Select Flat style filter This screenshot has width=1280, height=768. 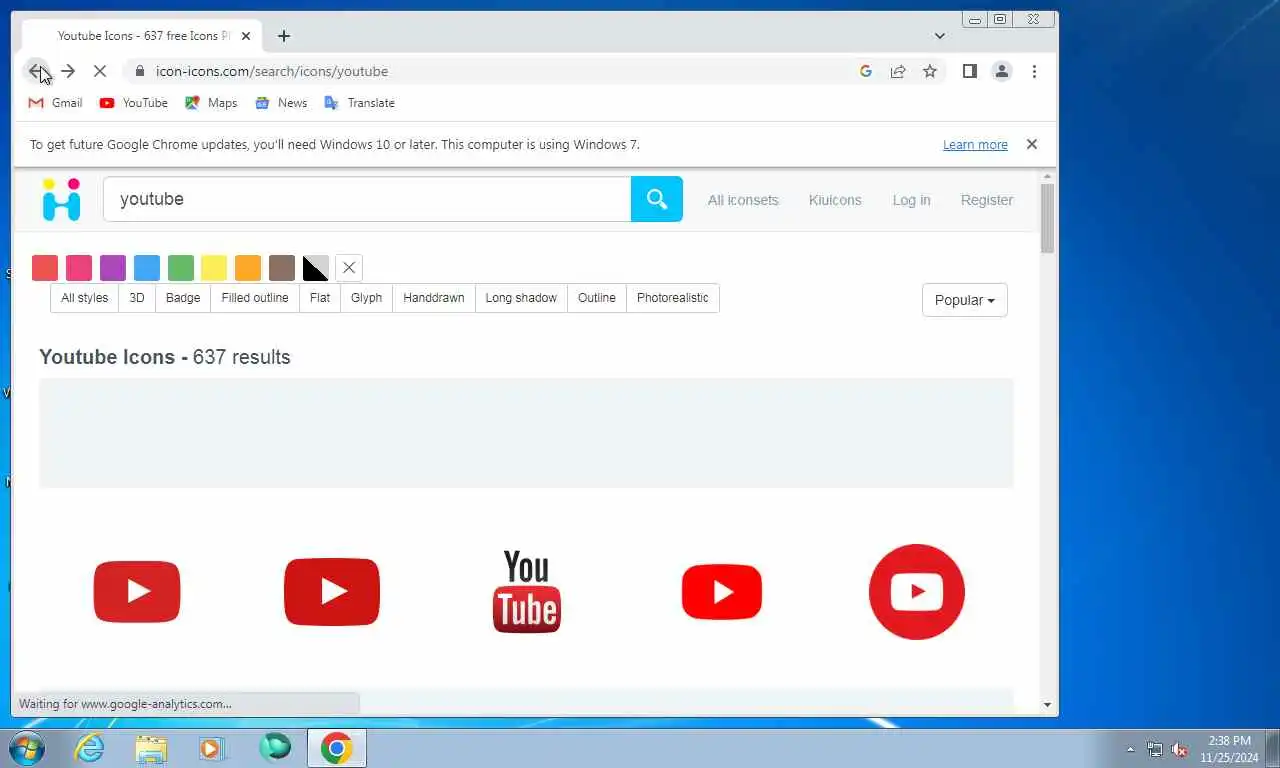320,298
